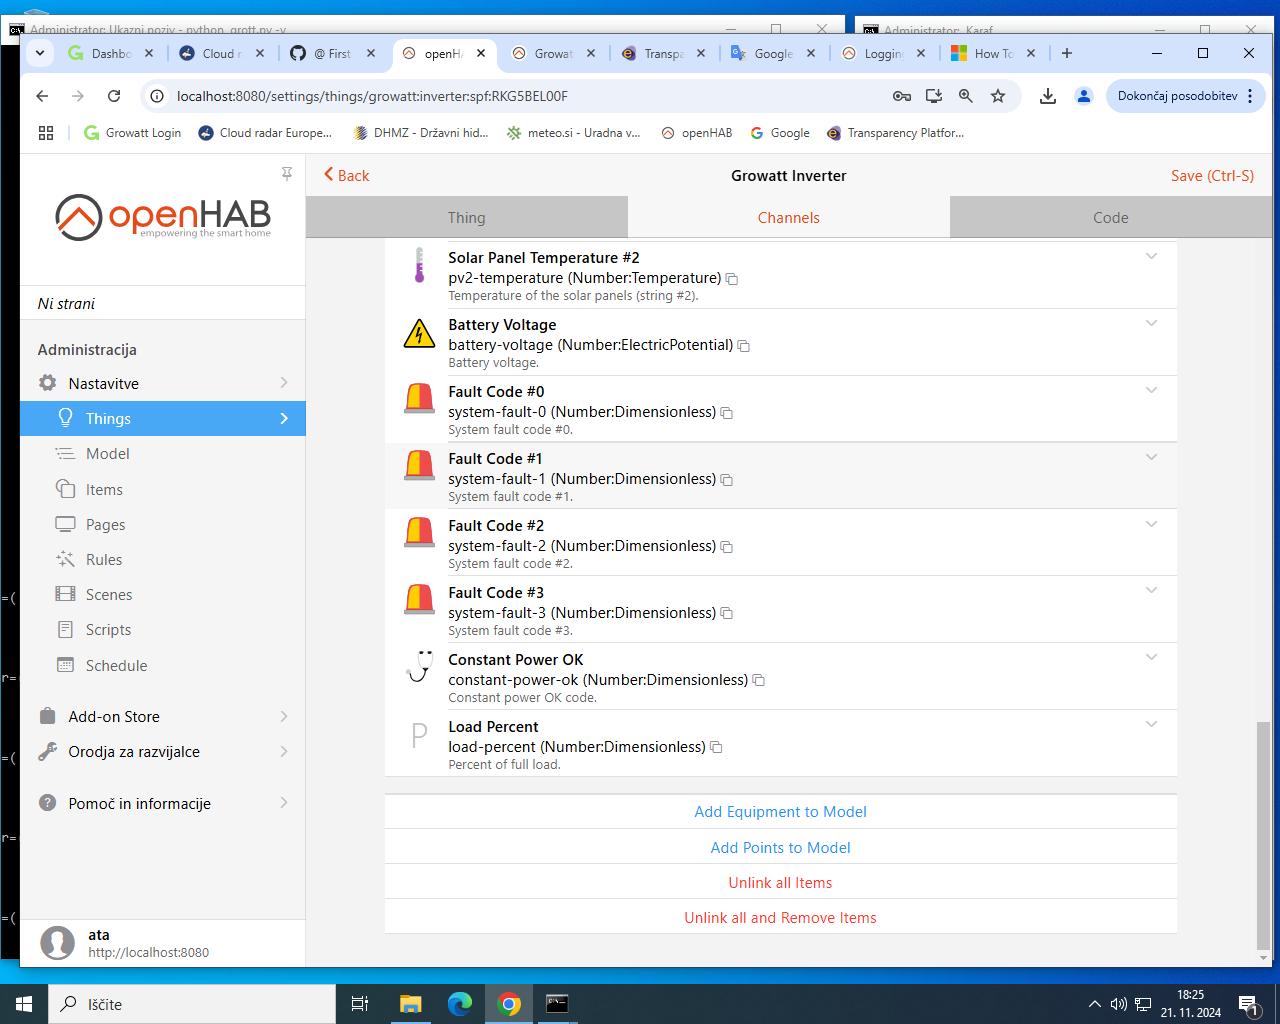This screenshot has width=1280, height=1024.
Task: Bookmark this page with the star icon
Action: pyautogui.click(x=997, y=96)
